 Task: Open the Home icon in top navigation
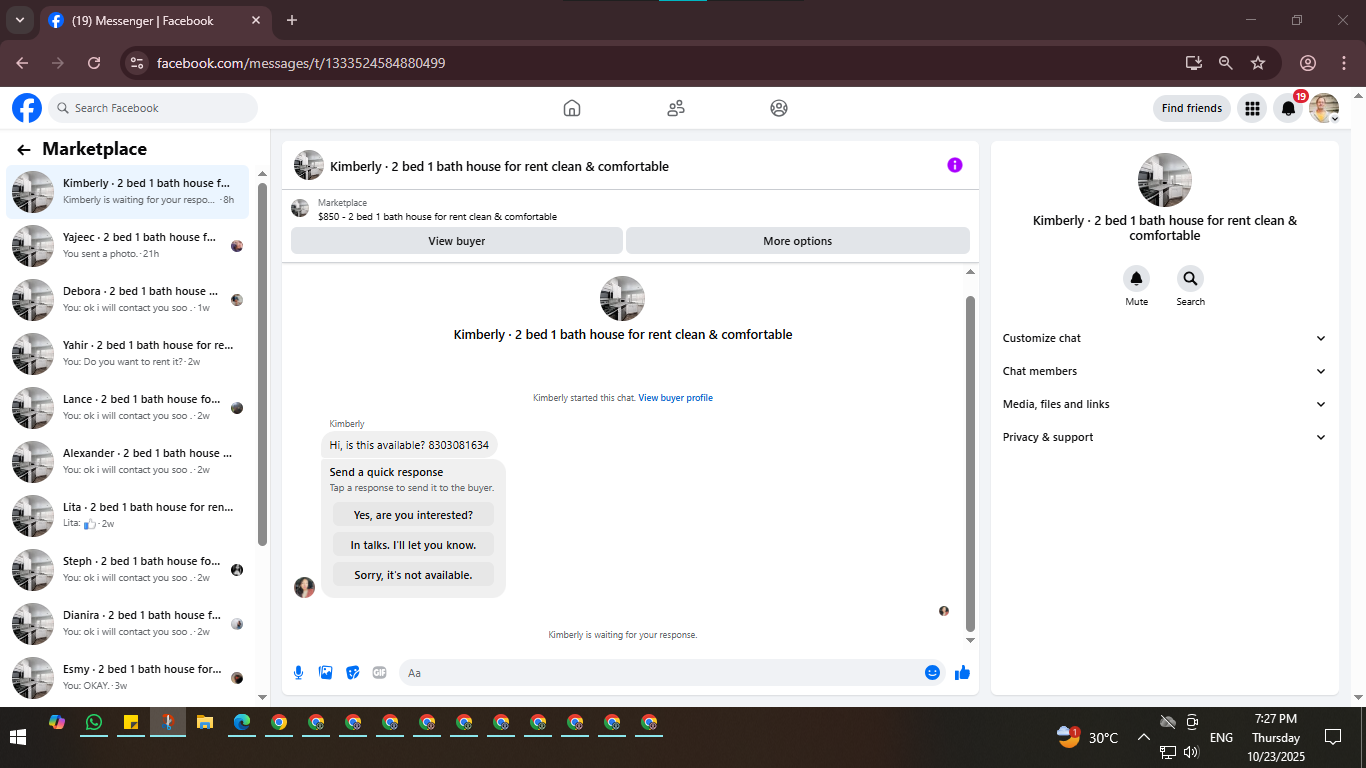pos(572,108)
